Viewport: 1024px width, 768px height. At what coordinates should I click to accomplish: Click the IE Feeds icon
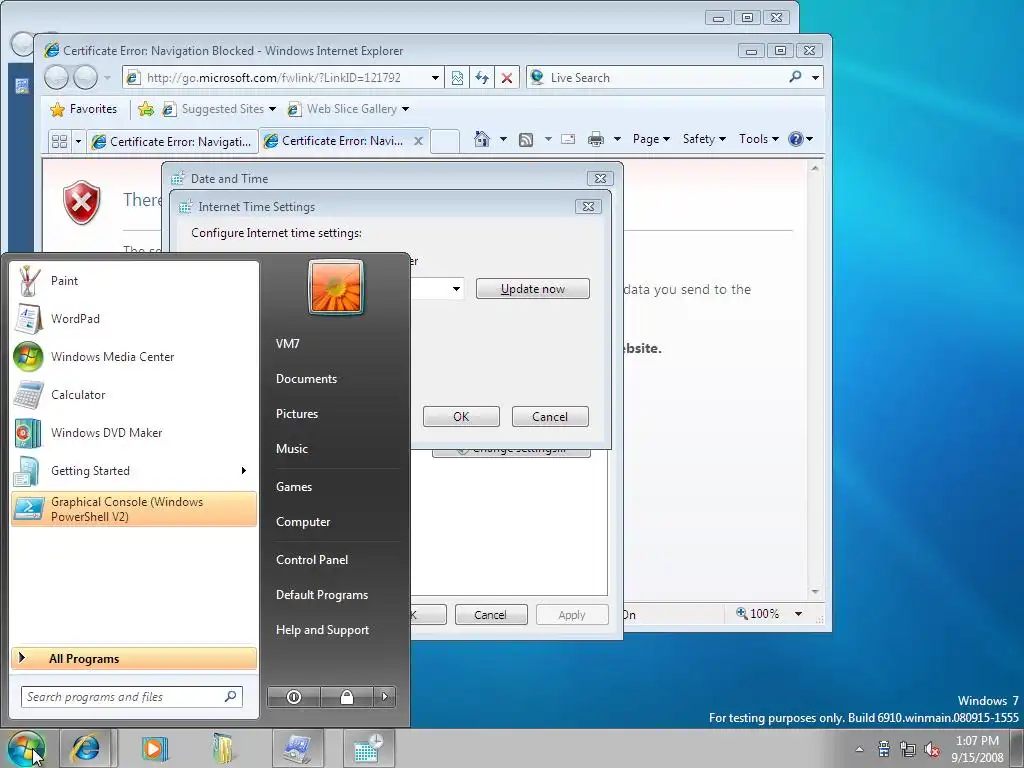(526, 139)
